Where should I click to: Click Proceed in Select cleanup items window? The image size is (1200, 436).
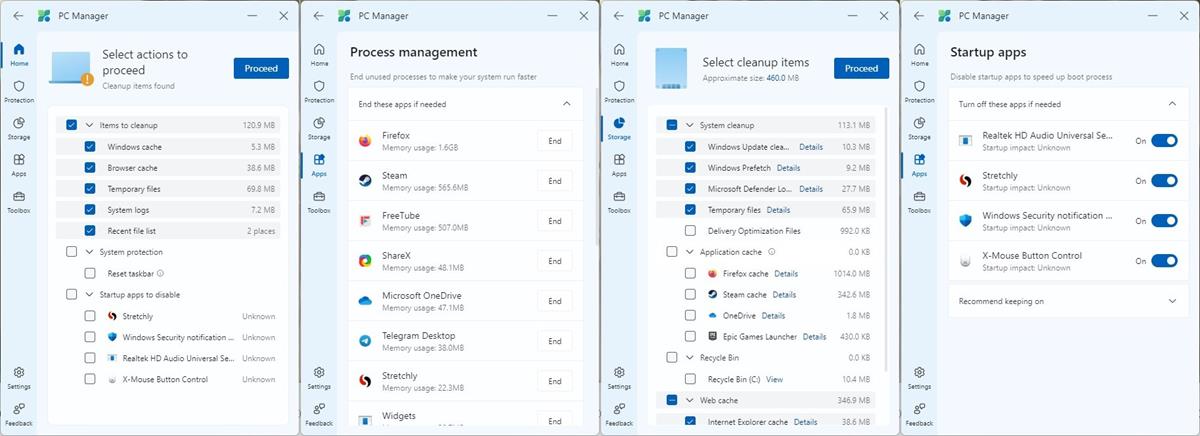[x=861, y=68]
